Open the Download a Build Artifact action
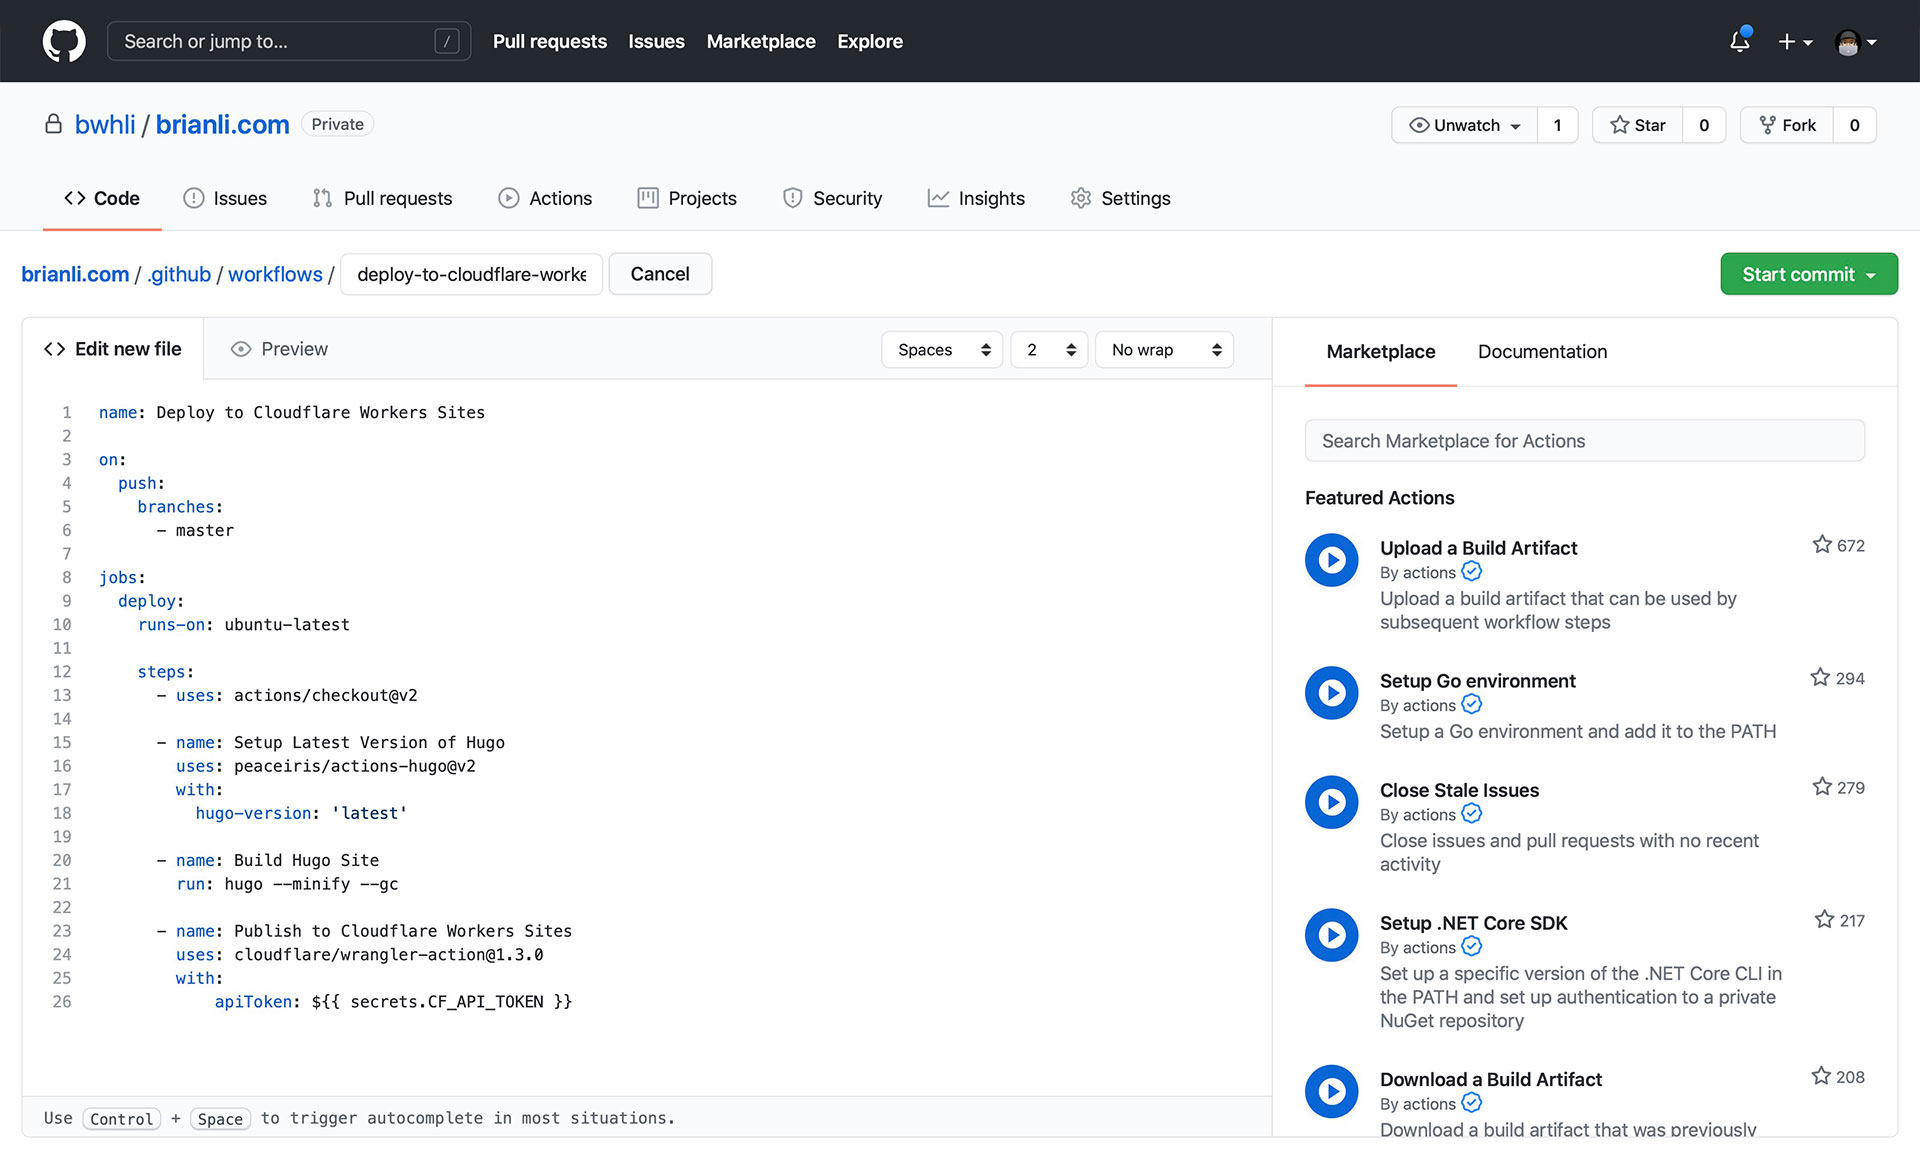 [x=1490, y=1079]
